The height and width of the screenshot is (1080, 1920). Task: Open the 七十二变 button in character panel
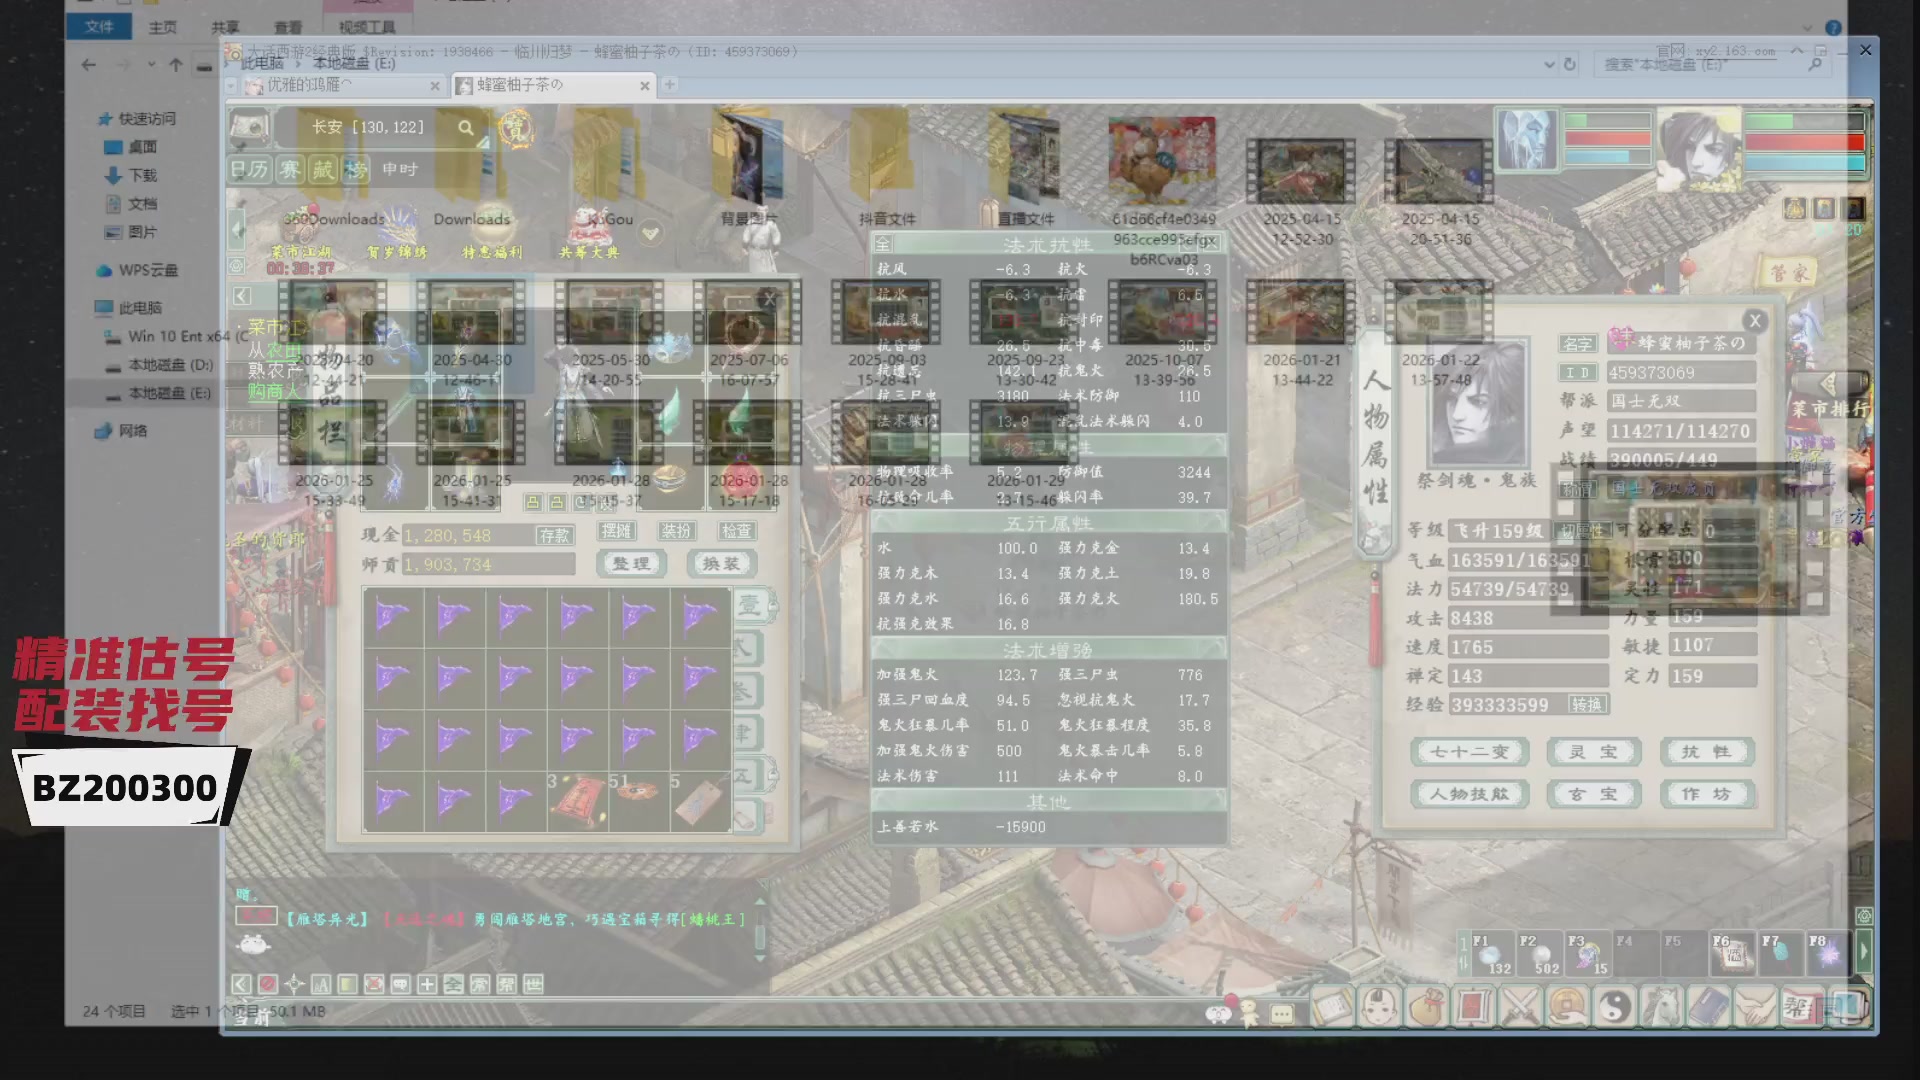click(1470, 752)
